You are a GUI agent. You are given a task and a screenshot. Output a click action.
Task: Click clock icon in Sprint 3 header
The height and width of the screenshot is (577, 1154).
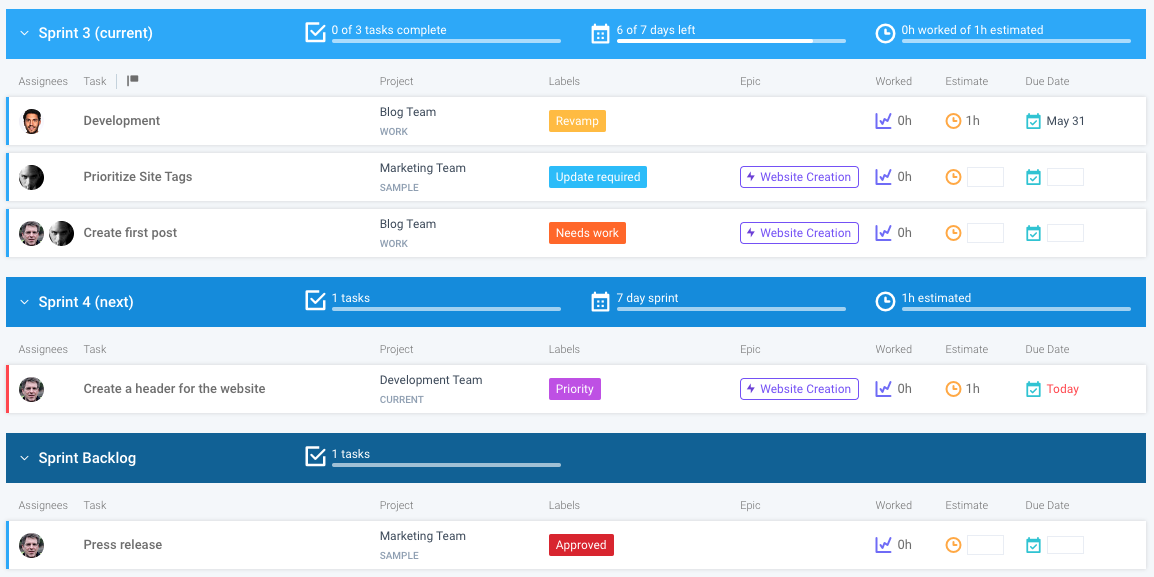tap(885, 34)
